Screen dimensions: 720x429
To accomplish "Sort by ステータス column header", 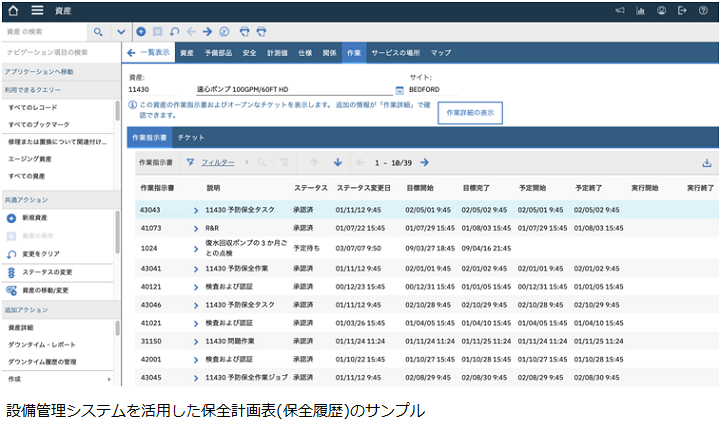I will 311,188.
